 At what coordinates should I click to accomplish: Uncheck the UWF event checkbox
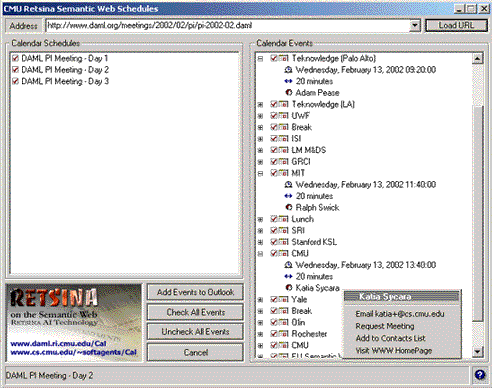click(x=274, y=116)
